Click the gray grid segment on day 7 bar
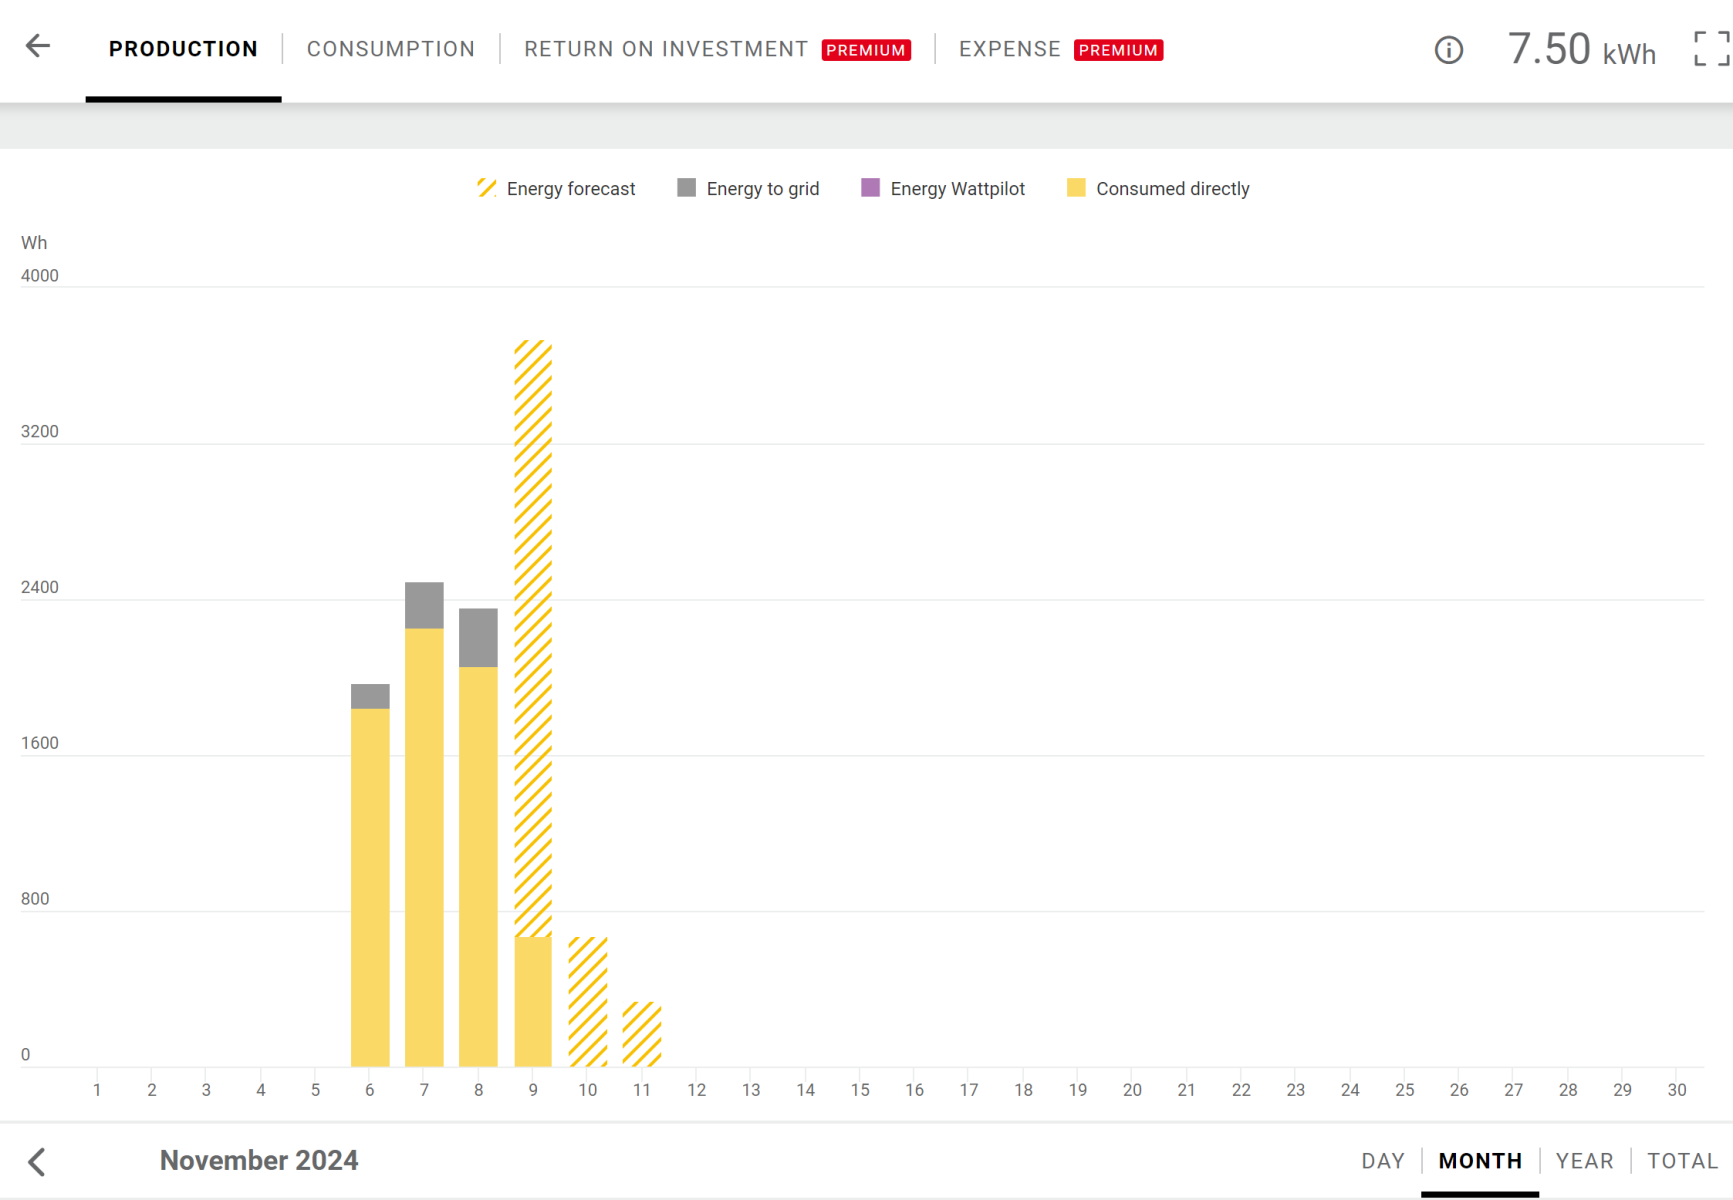 424,605
